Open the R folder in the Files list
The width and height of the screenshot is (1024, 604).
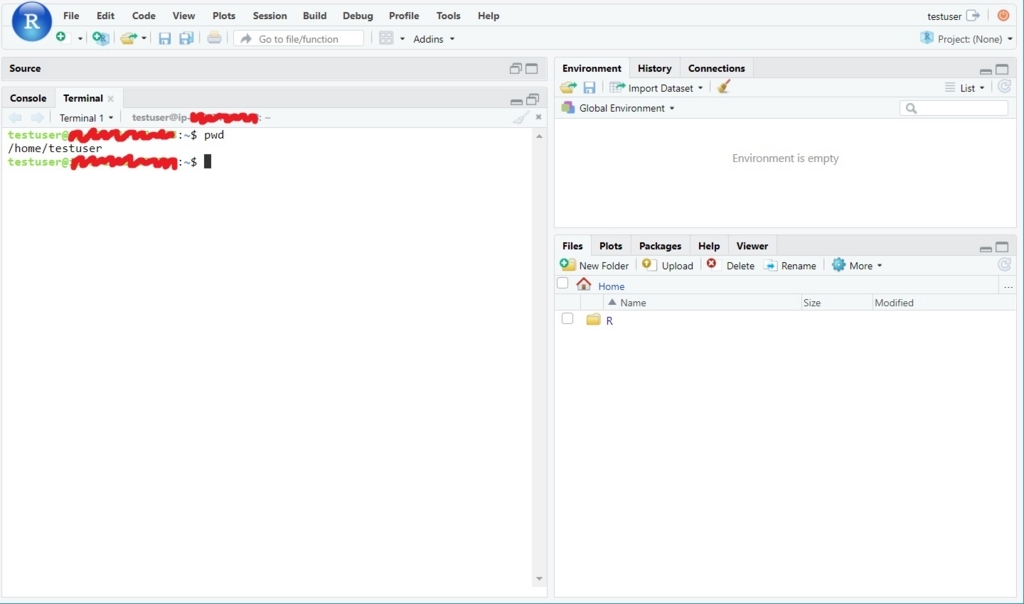tap(609, 321)
